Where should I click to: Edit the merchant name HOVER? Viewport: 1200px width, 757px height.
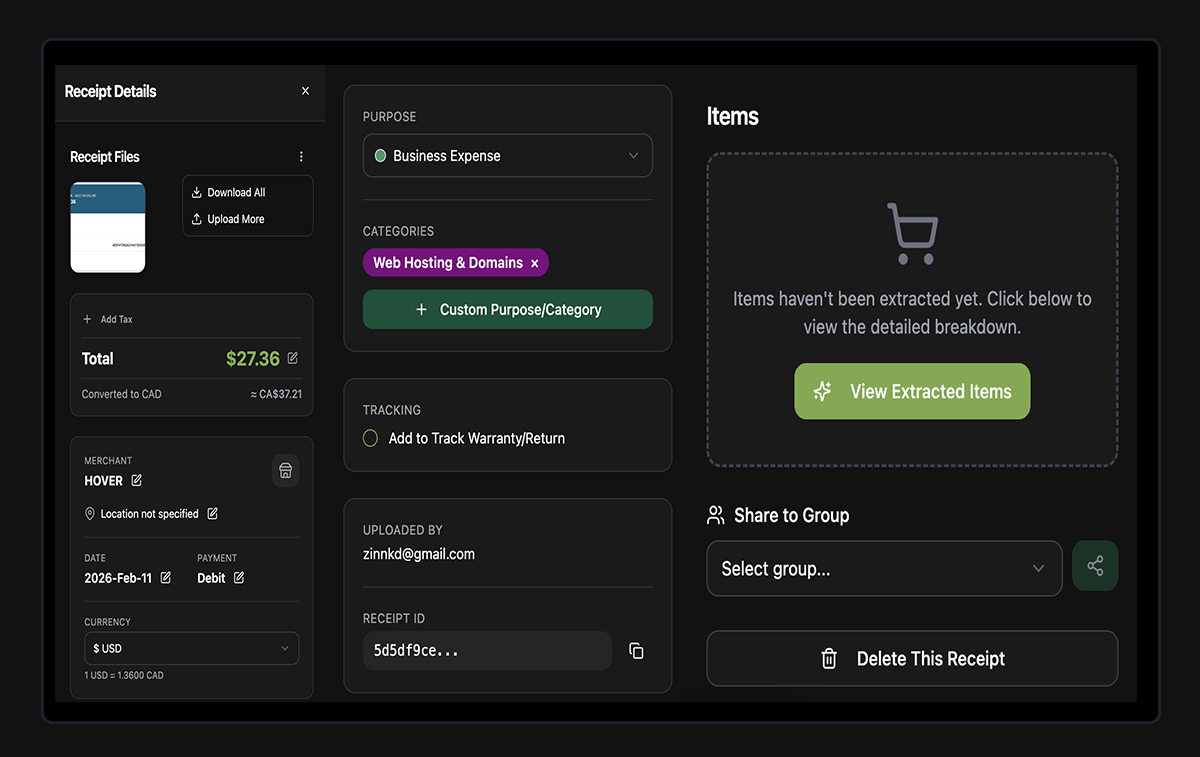133,480
